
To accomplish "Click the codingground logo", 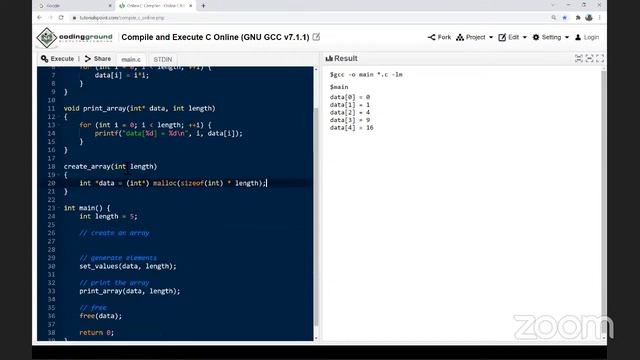I will click(x=74, y=37).
